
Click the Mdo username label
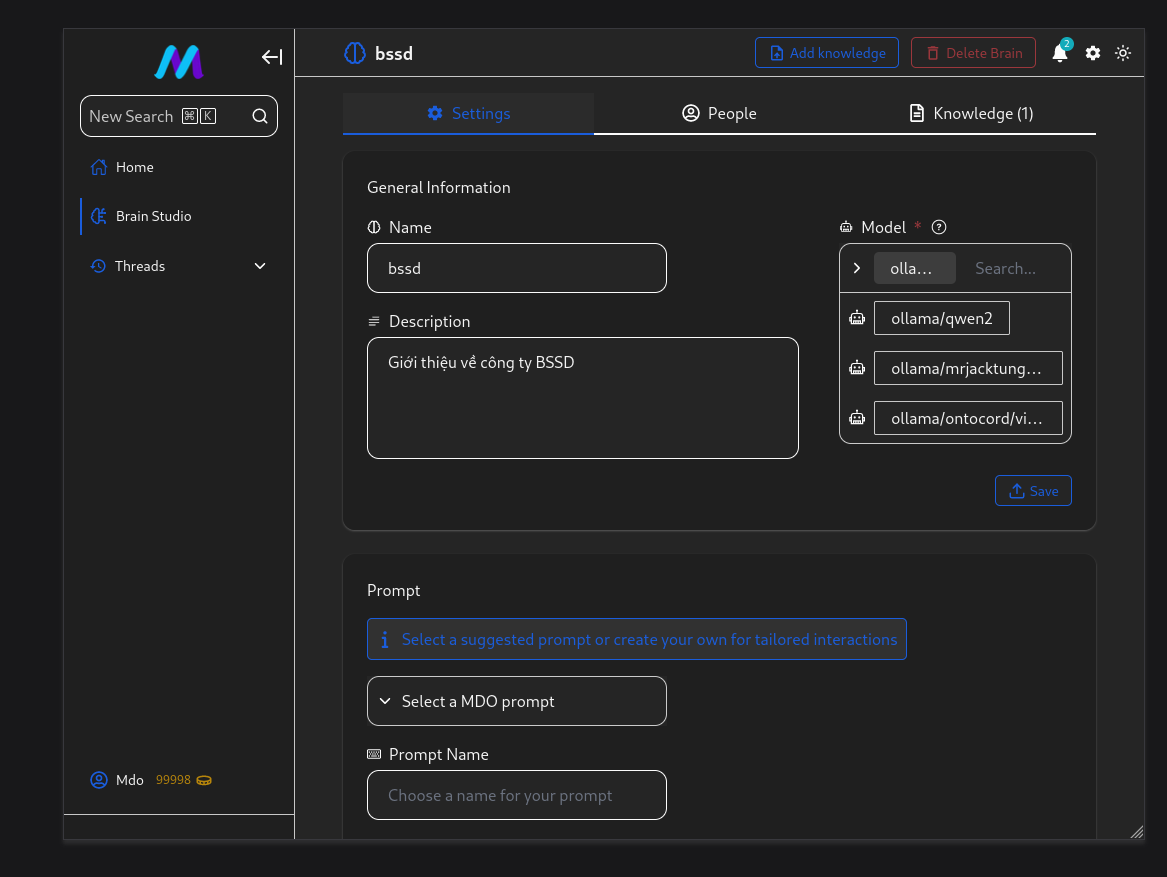(x=130, y=780)
